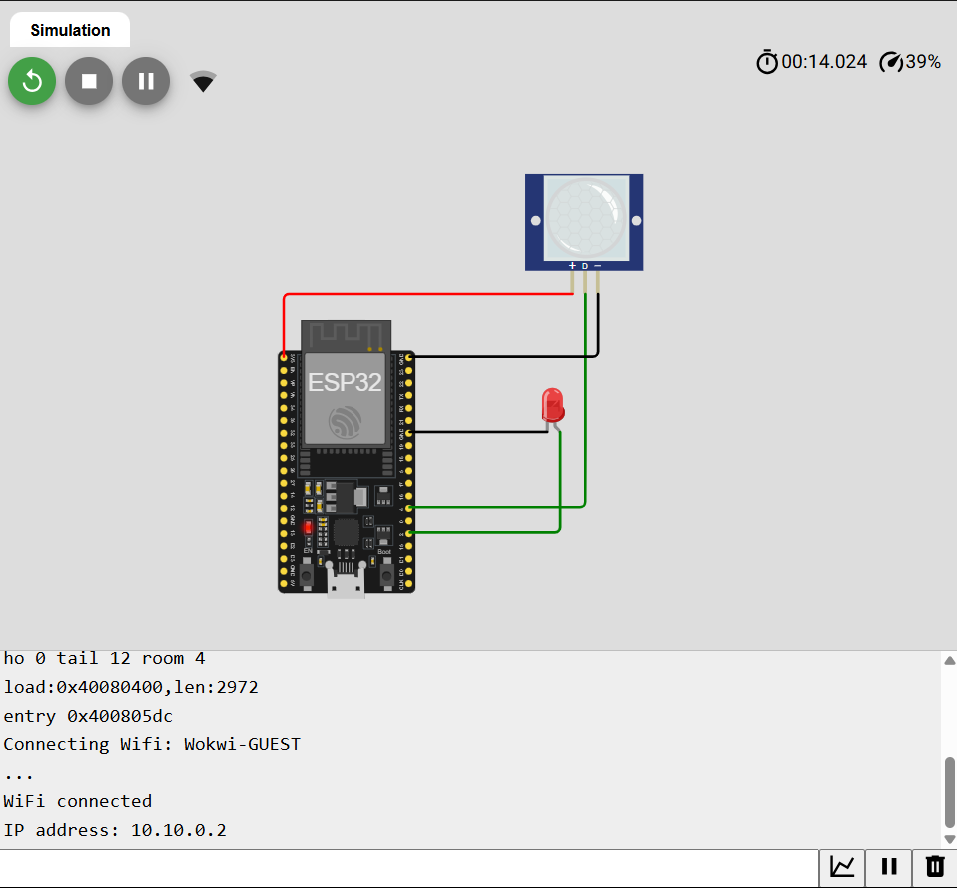The width and height of the screenshot is (957, 888).
Task: Click the scrollbar down arrow
Action: [948, 839]
